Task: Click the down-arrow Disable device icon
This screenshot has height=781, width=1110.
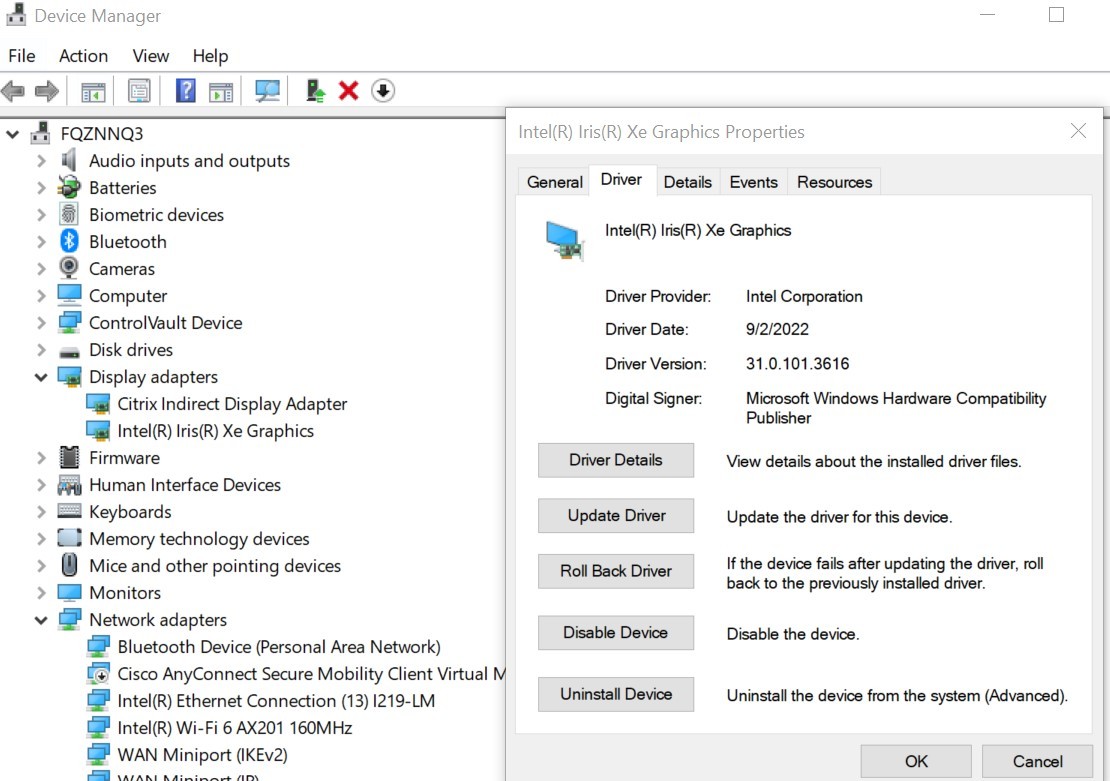Action: coord(383,91)
